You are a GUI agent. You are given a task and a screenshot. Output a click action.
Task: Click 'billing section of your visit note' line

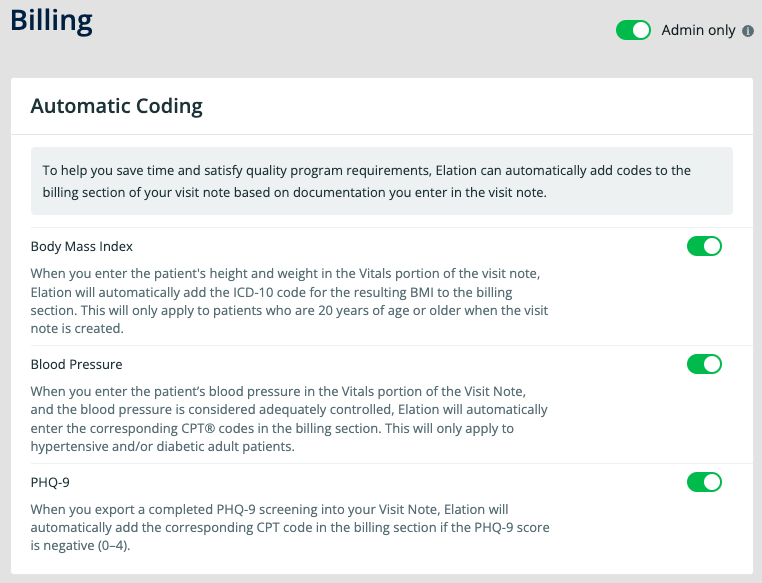point(294,192)
